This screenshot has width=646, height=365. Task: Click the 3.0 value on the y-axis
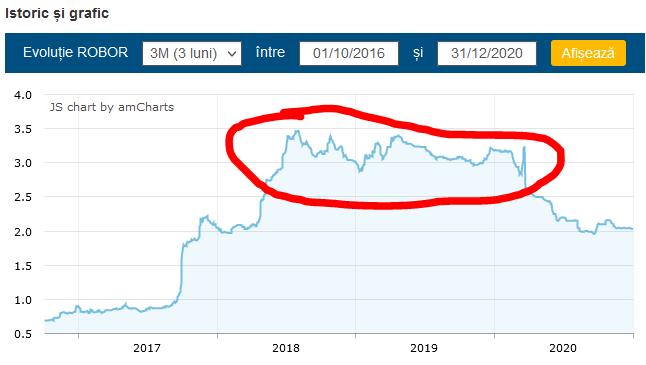tap(23, 163)
